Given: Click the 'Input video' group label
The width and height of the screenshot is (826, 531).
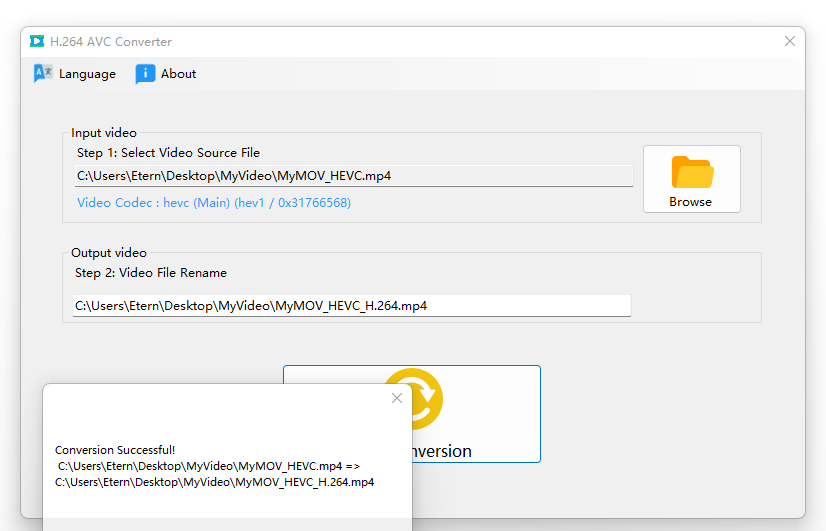Looking at the screenshot, I should pos(104,133).
